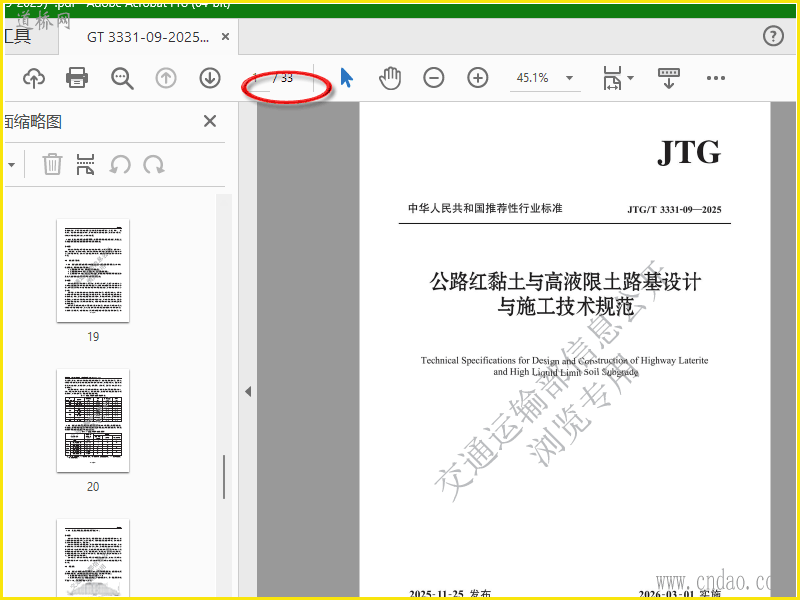Open the find text magnifier tool
The image size is (800, 600).
pos(122,78)
